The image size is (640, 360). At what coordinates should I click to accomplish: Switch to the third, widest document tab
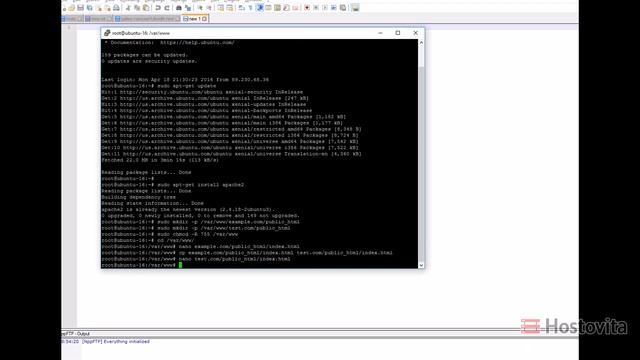(147, 19)
